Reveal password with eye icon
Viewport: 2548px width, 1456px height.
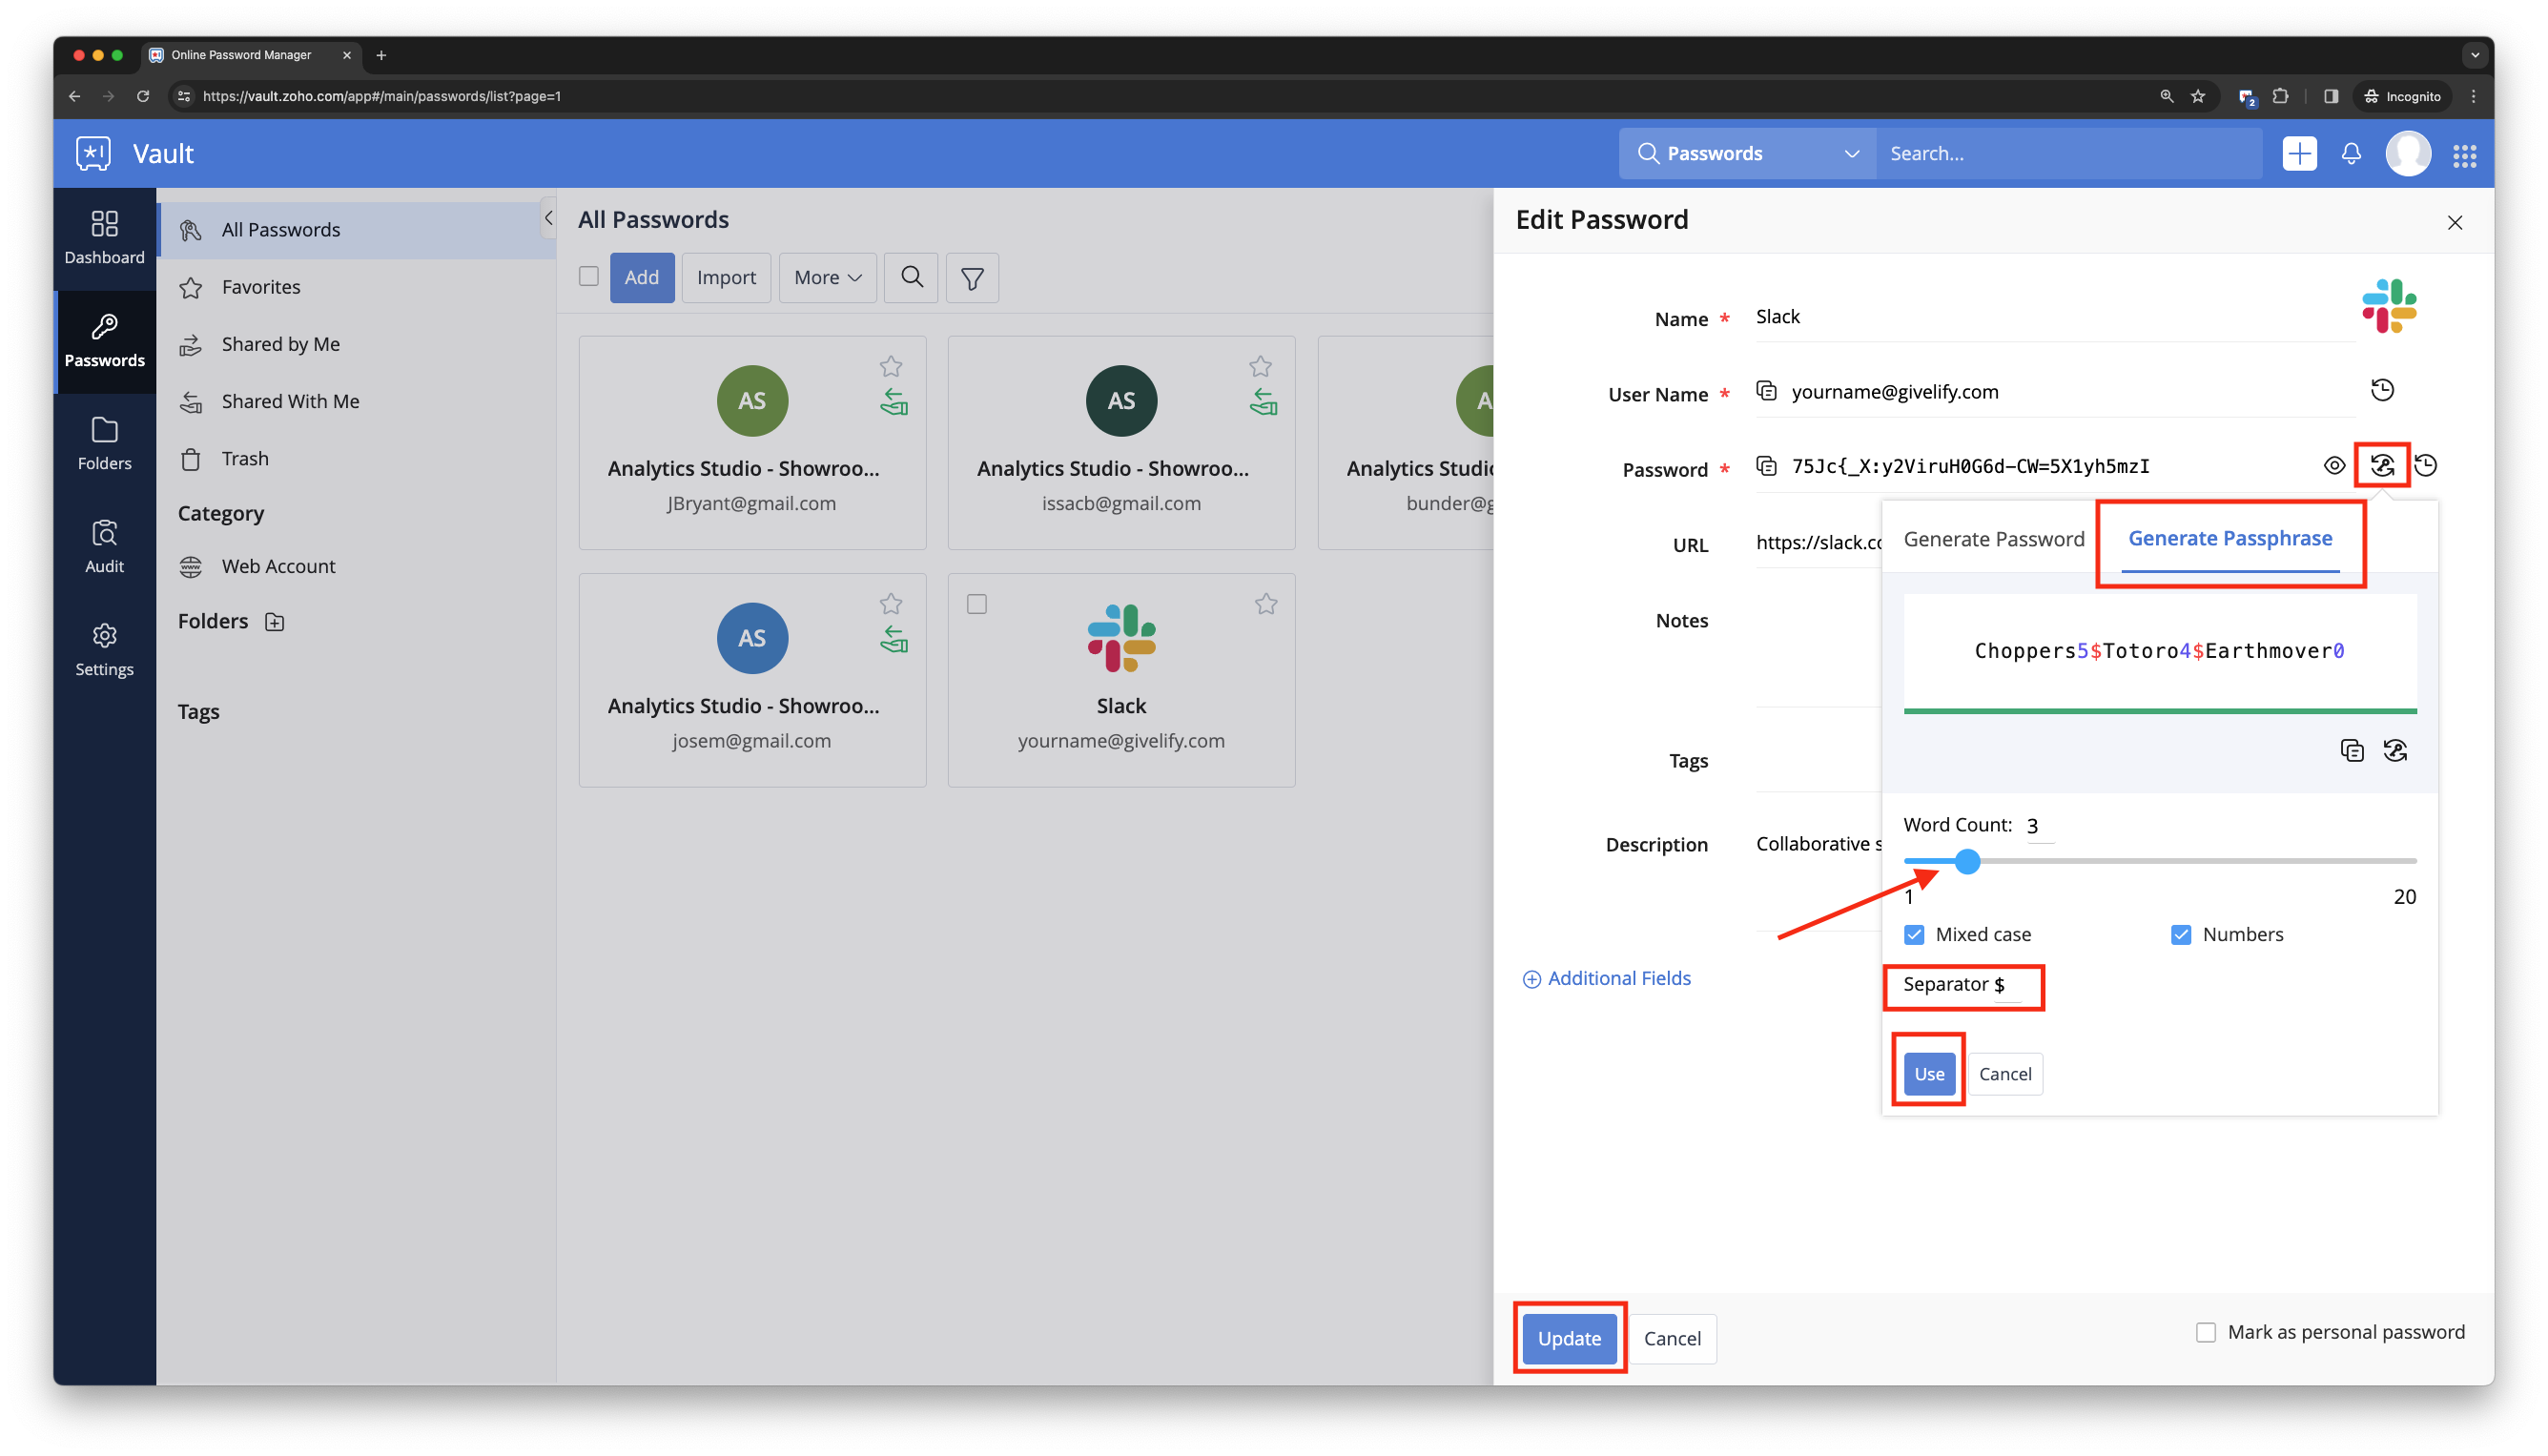[2333, 465]
